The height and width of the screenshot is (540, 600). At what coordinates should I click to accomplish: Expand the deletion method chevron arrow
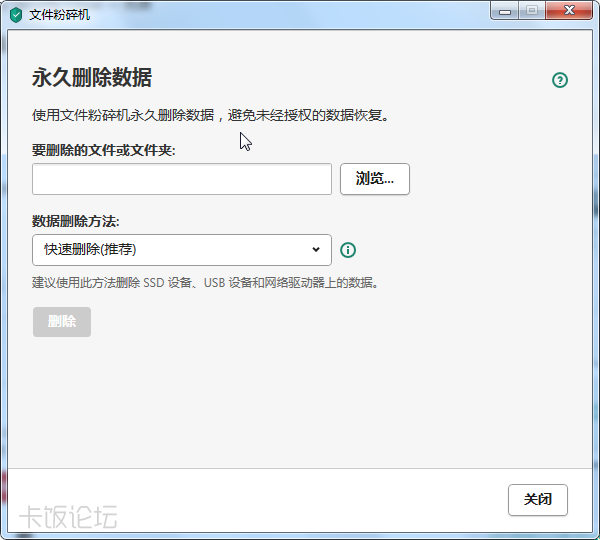pos(316,250)
